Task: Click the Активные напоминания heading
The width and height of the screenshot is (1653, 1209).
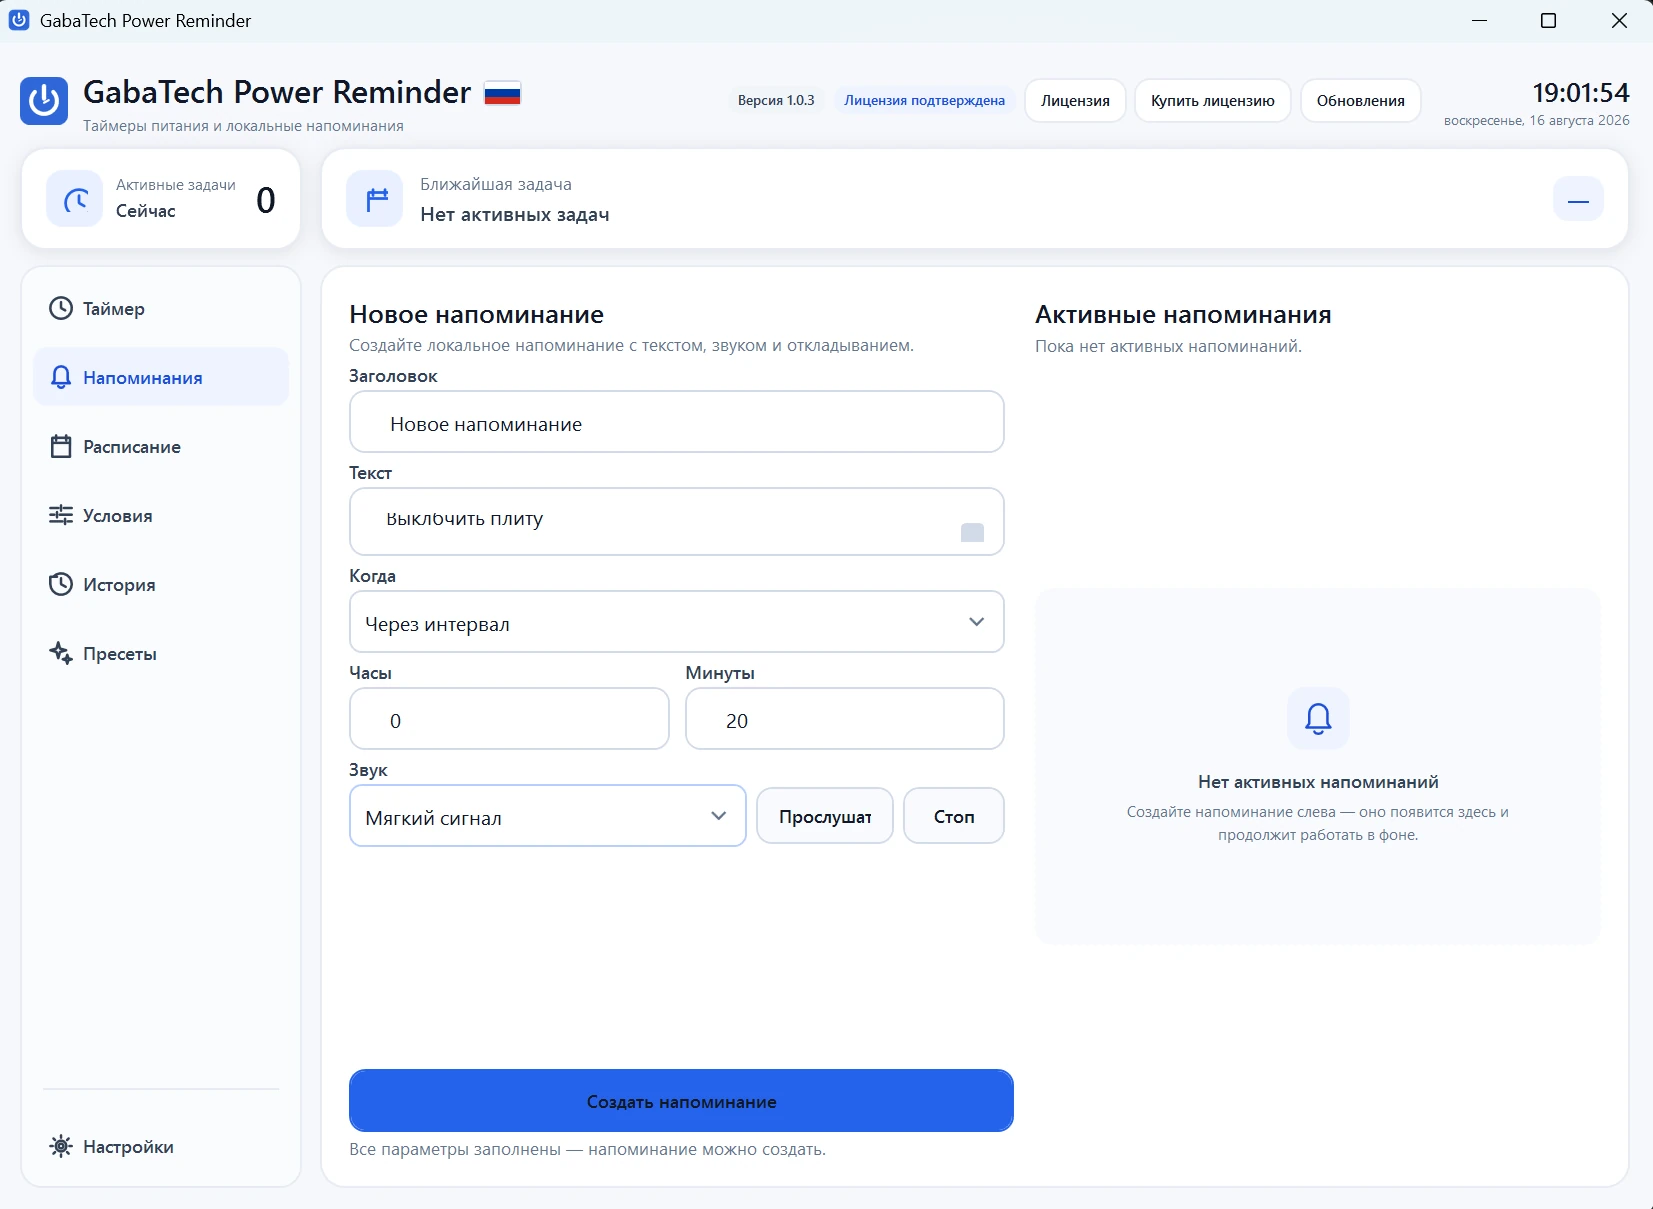Action: click(1183, 314)
